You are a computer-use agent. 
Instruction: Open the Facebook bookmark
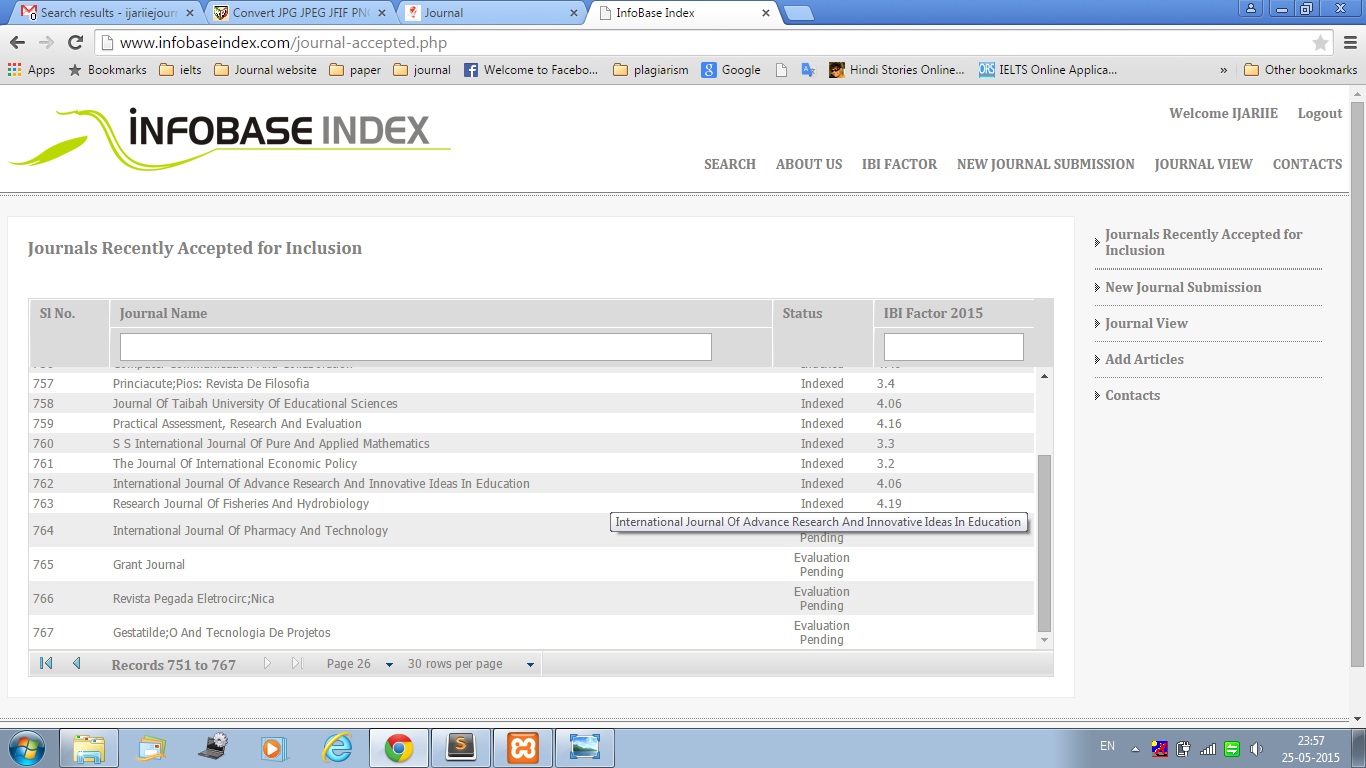coord(531,70)
